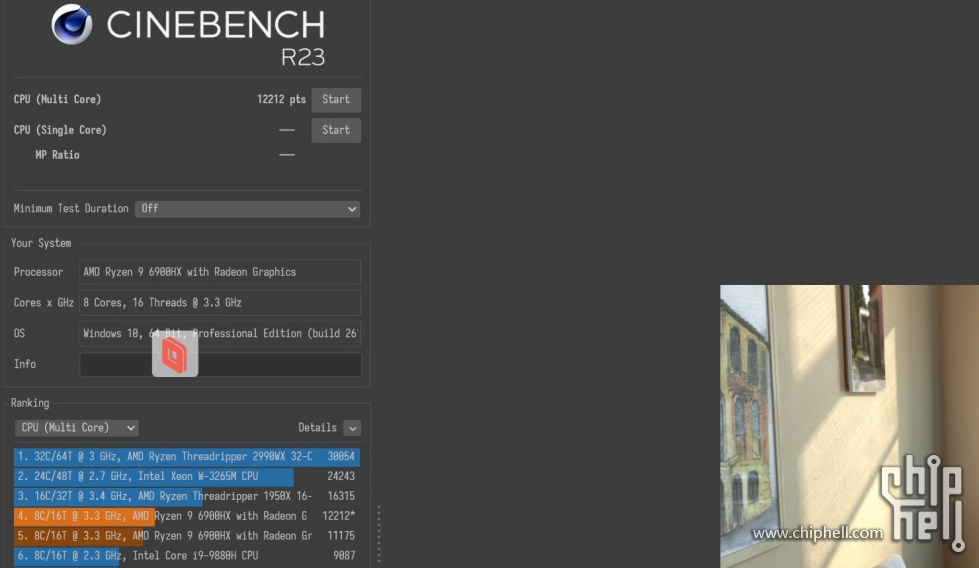Click the empty Info field

[x=220, y=364]
